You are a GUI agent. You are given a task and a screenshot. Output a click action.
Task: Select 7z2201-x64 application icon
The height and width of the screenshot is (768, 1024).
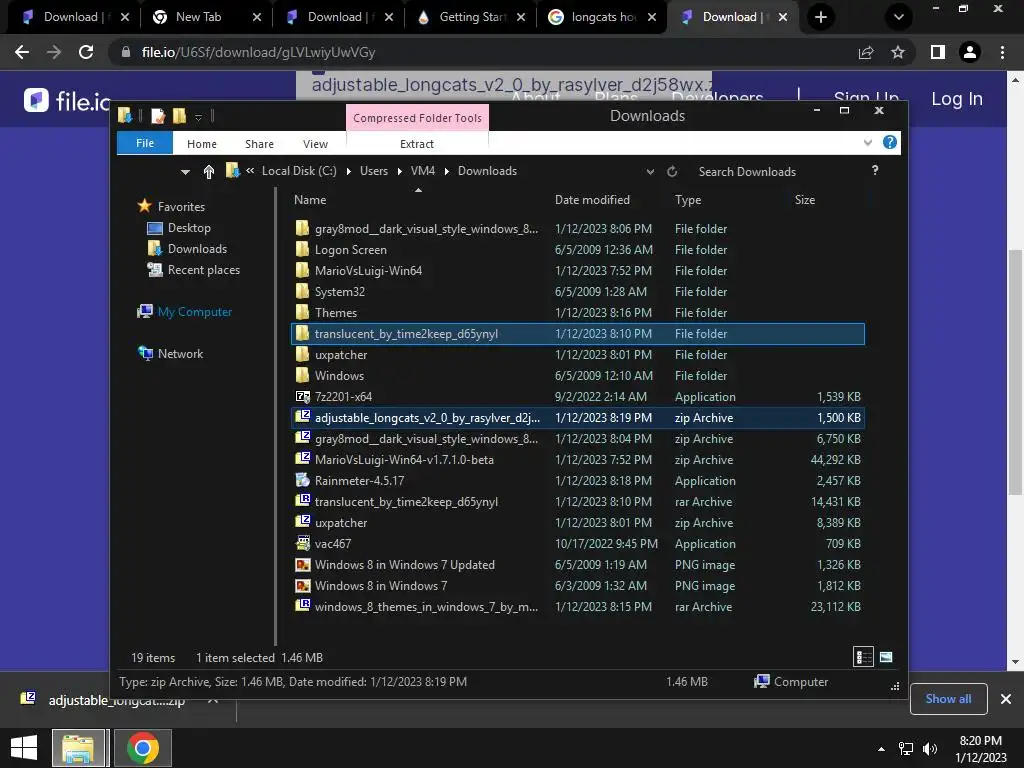tap(302, 396)
